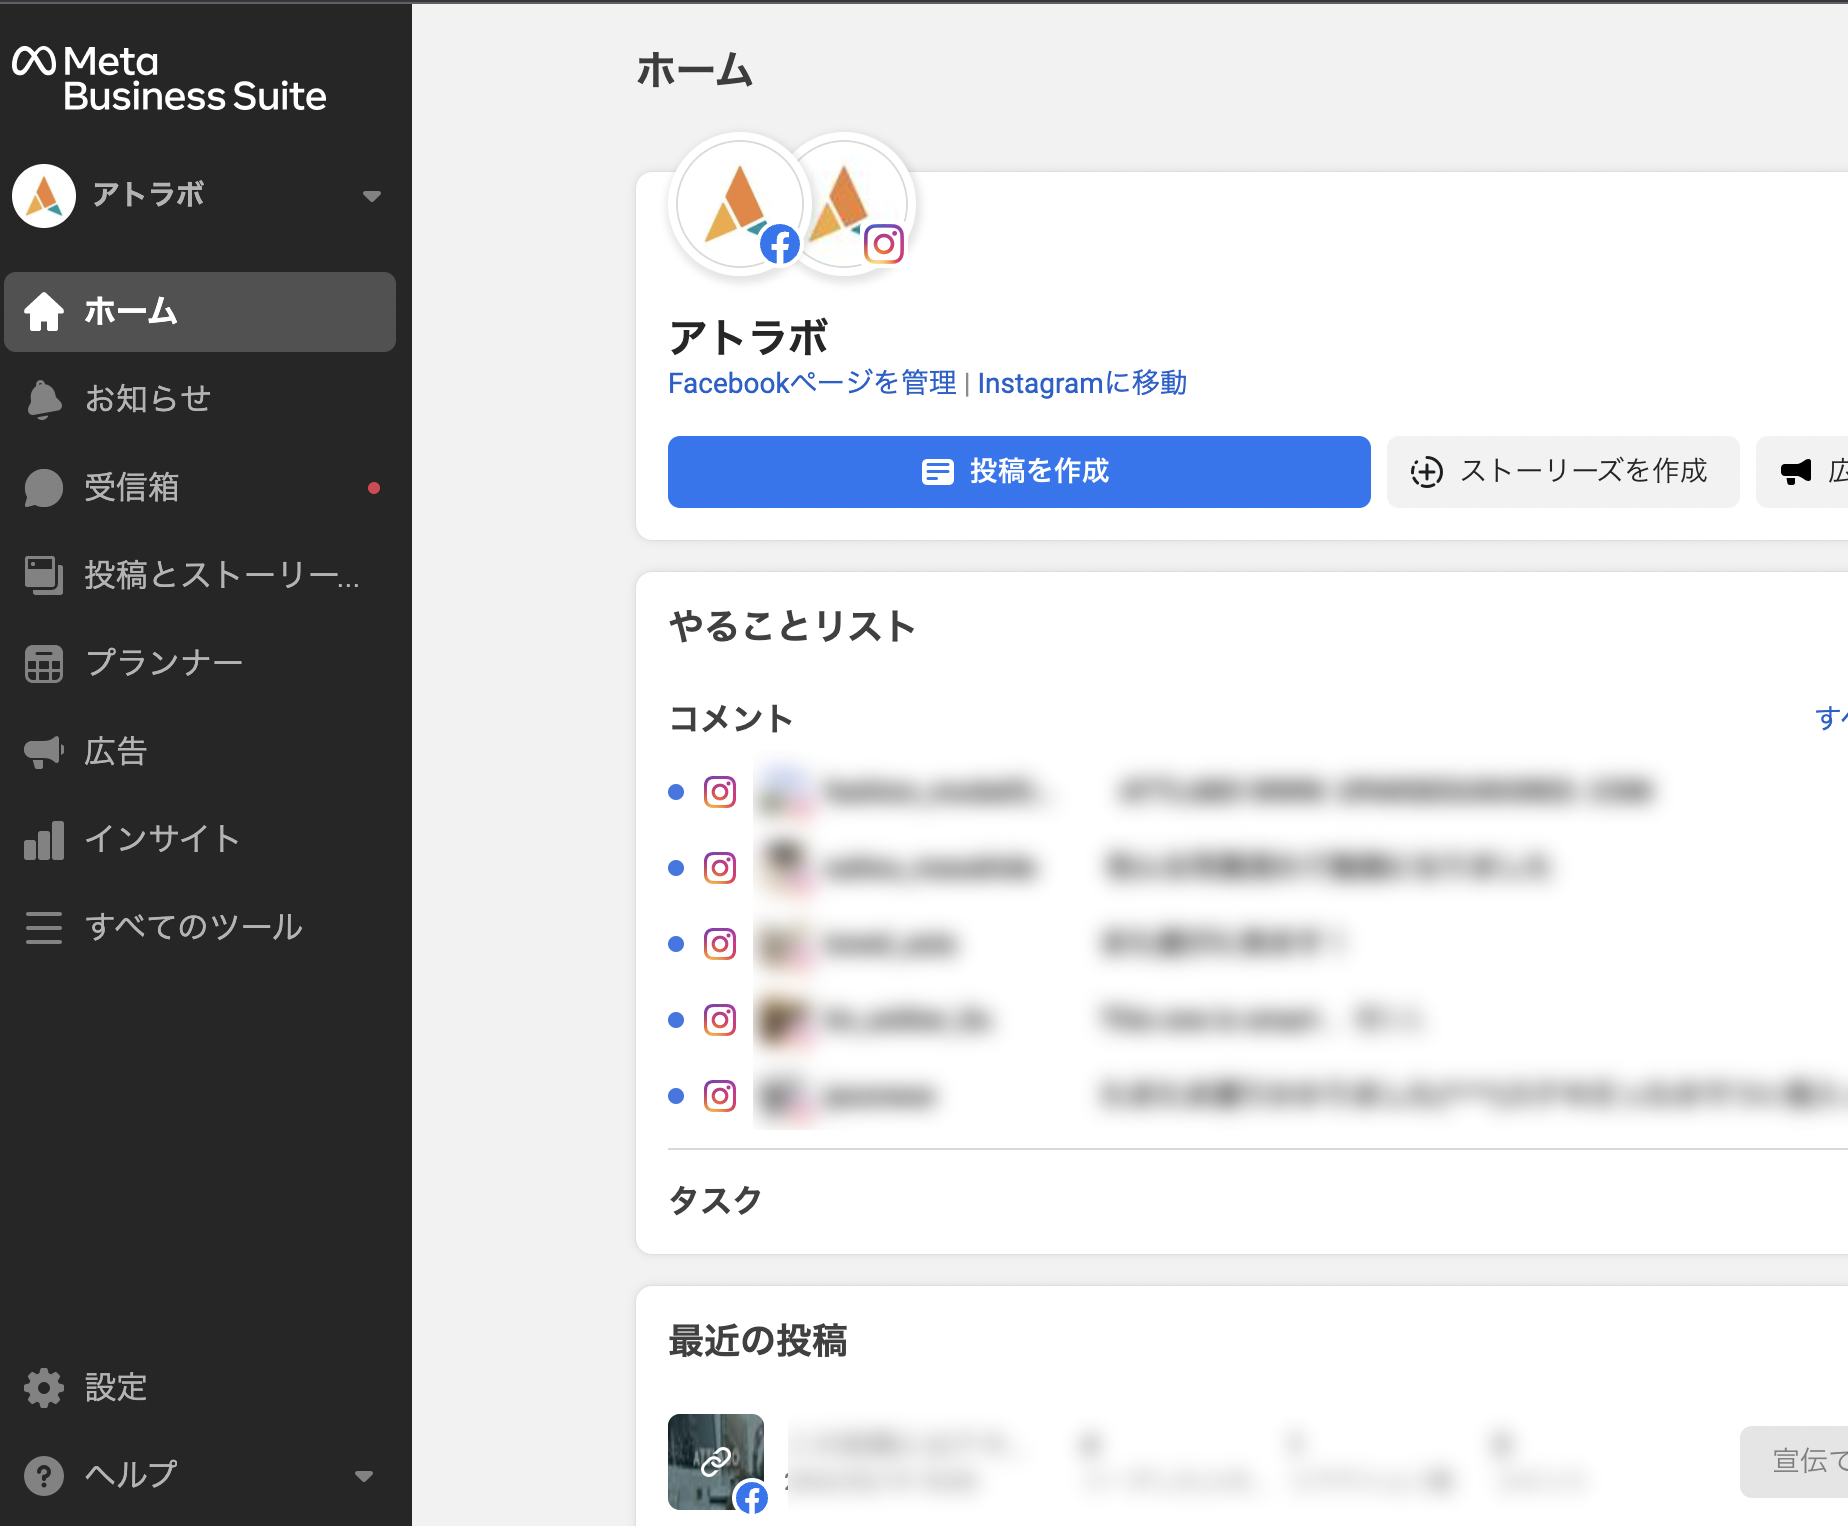This screenshot has width=1848, height=1526.
Task: Click the 投稿を作成 button
Action: coord(1019,472)
